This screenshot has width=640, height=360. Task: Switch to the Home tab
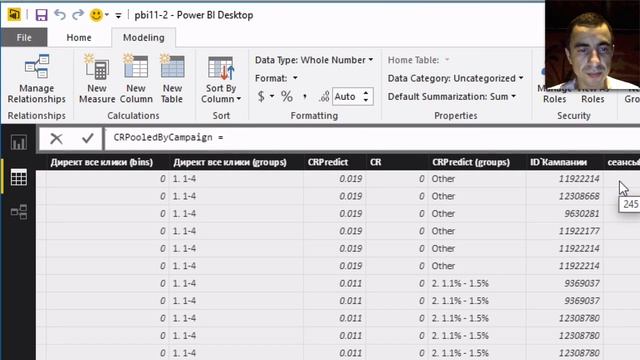(79, 38)
